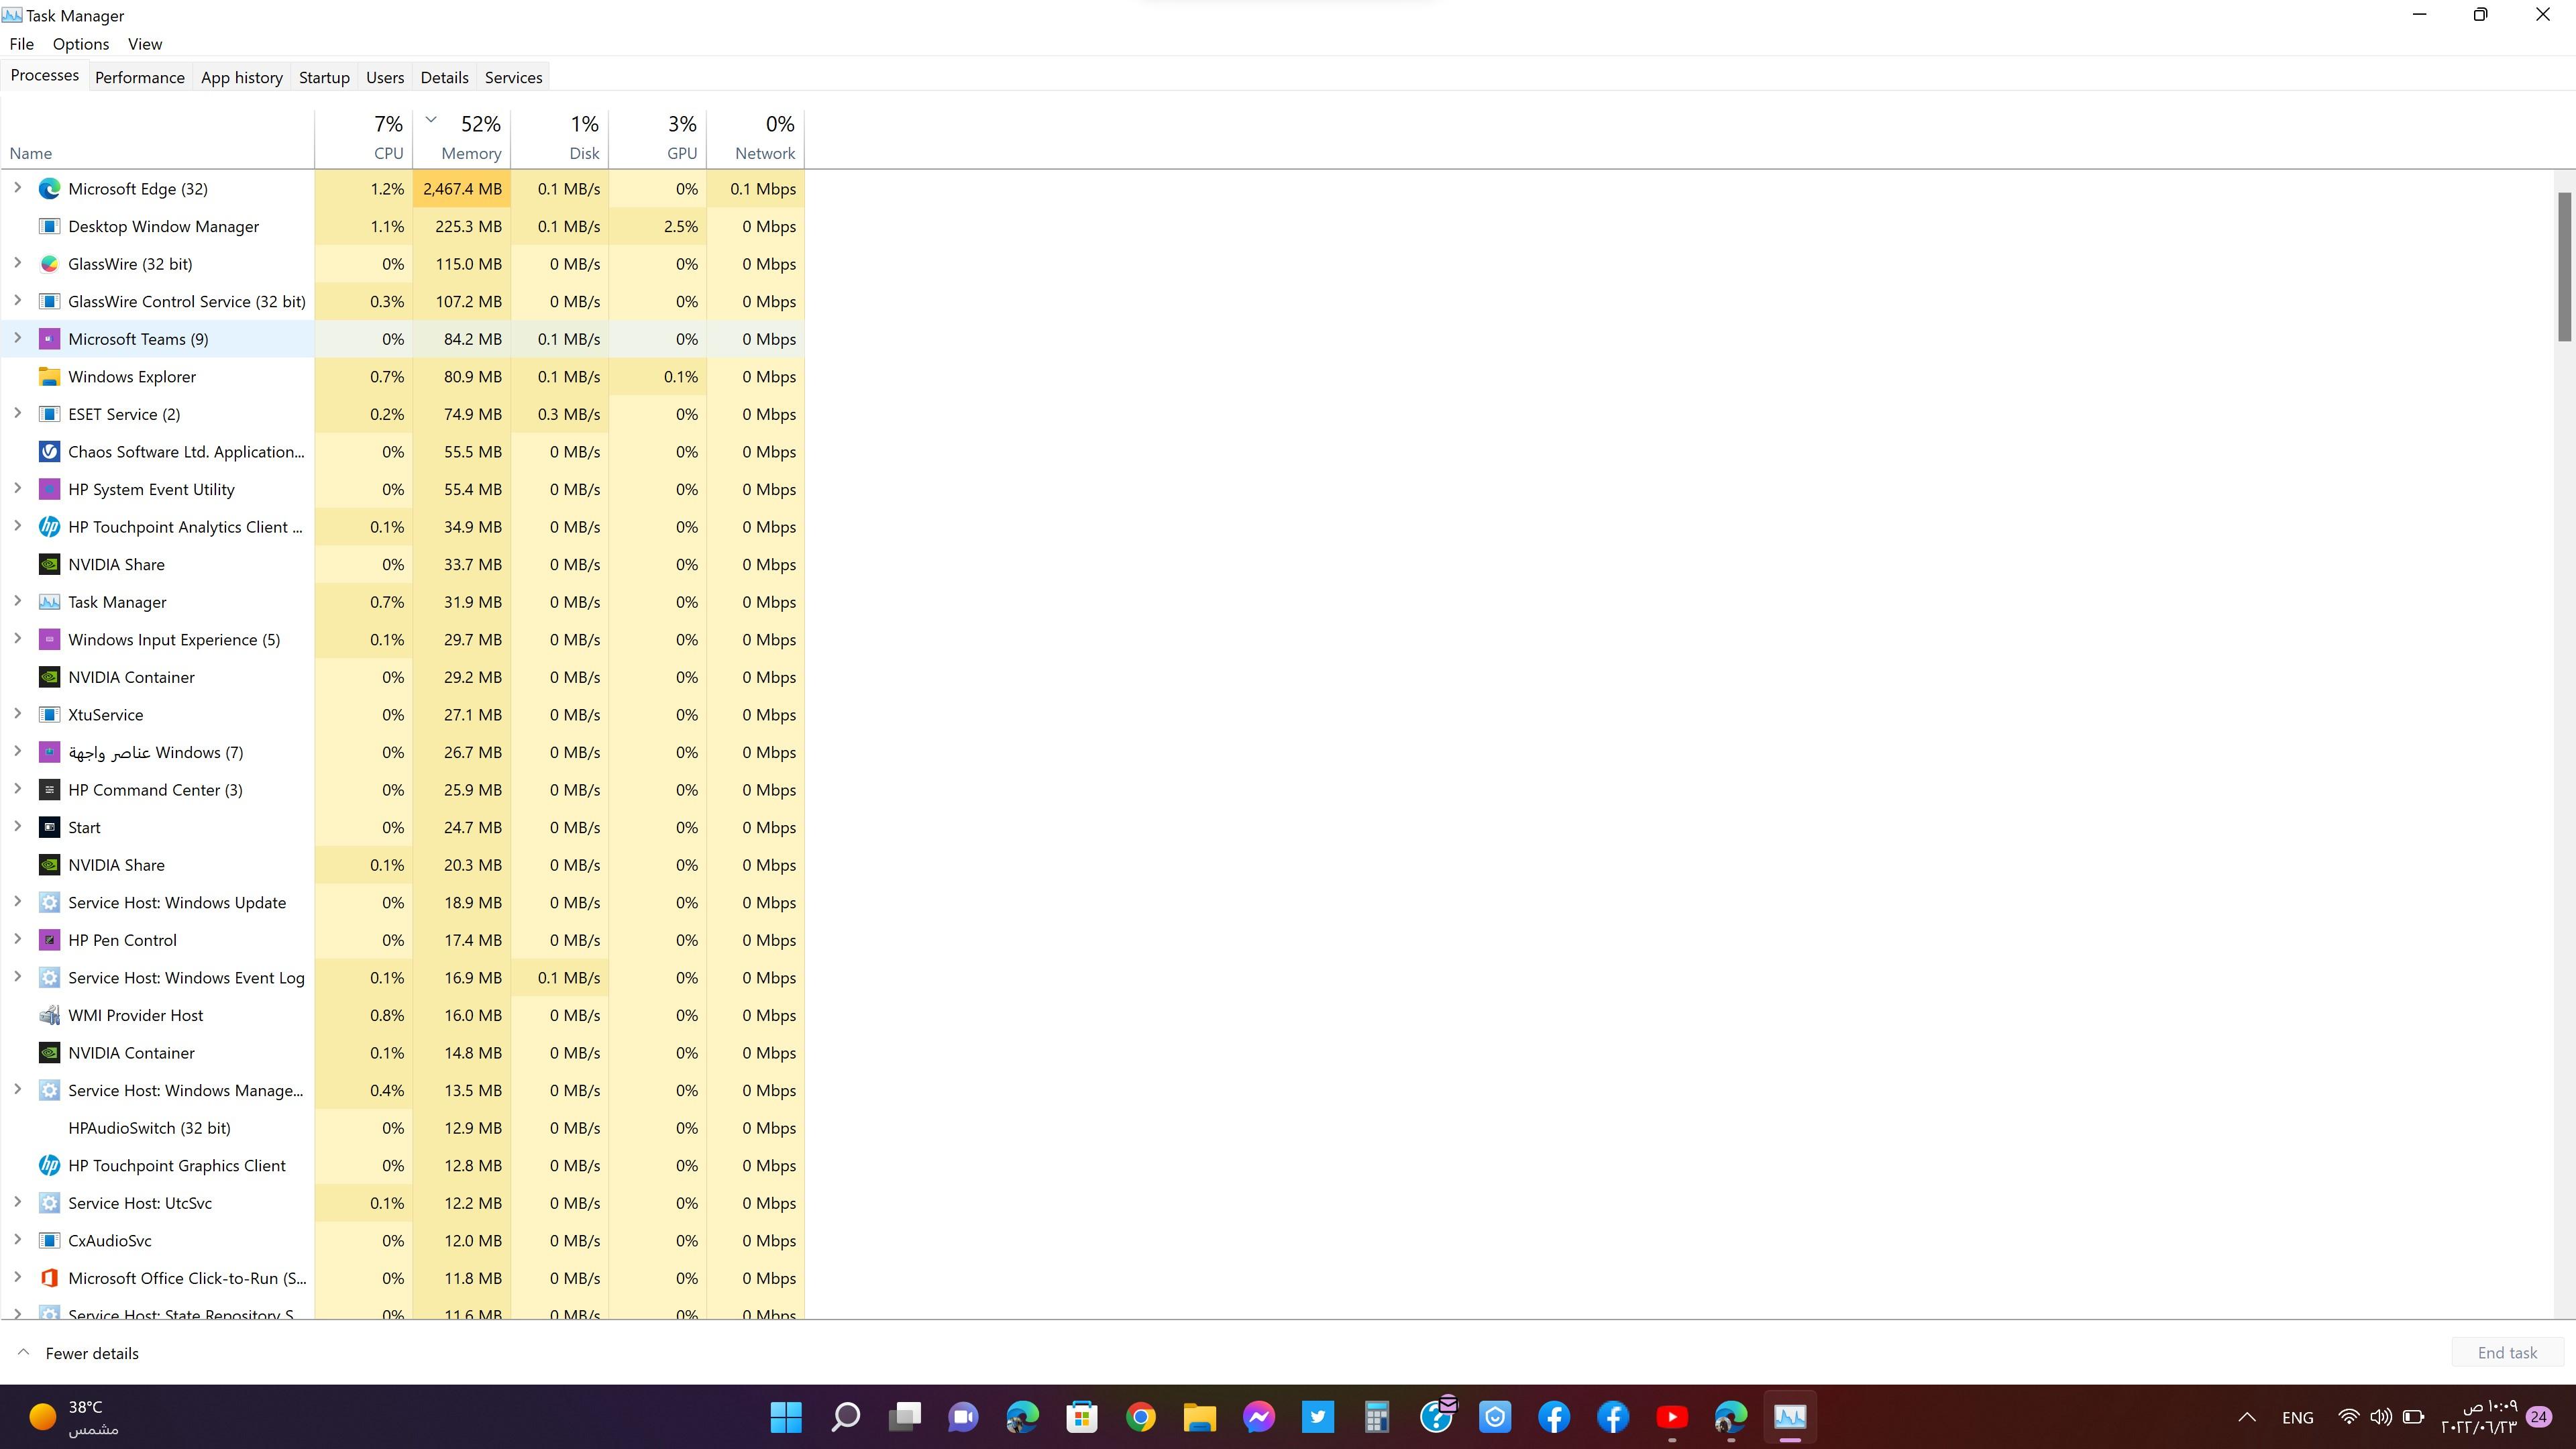Open the Options menu
The image size is (2576, 1449).
click(81, 44)
